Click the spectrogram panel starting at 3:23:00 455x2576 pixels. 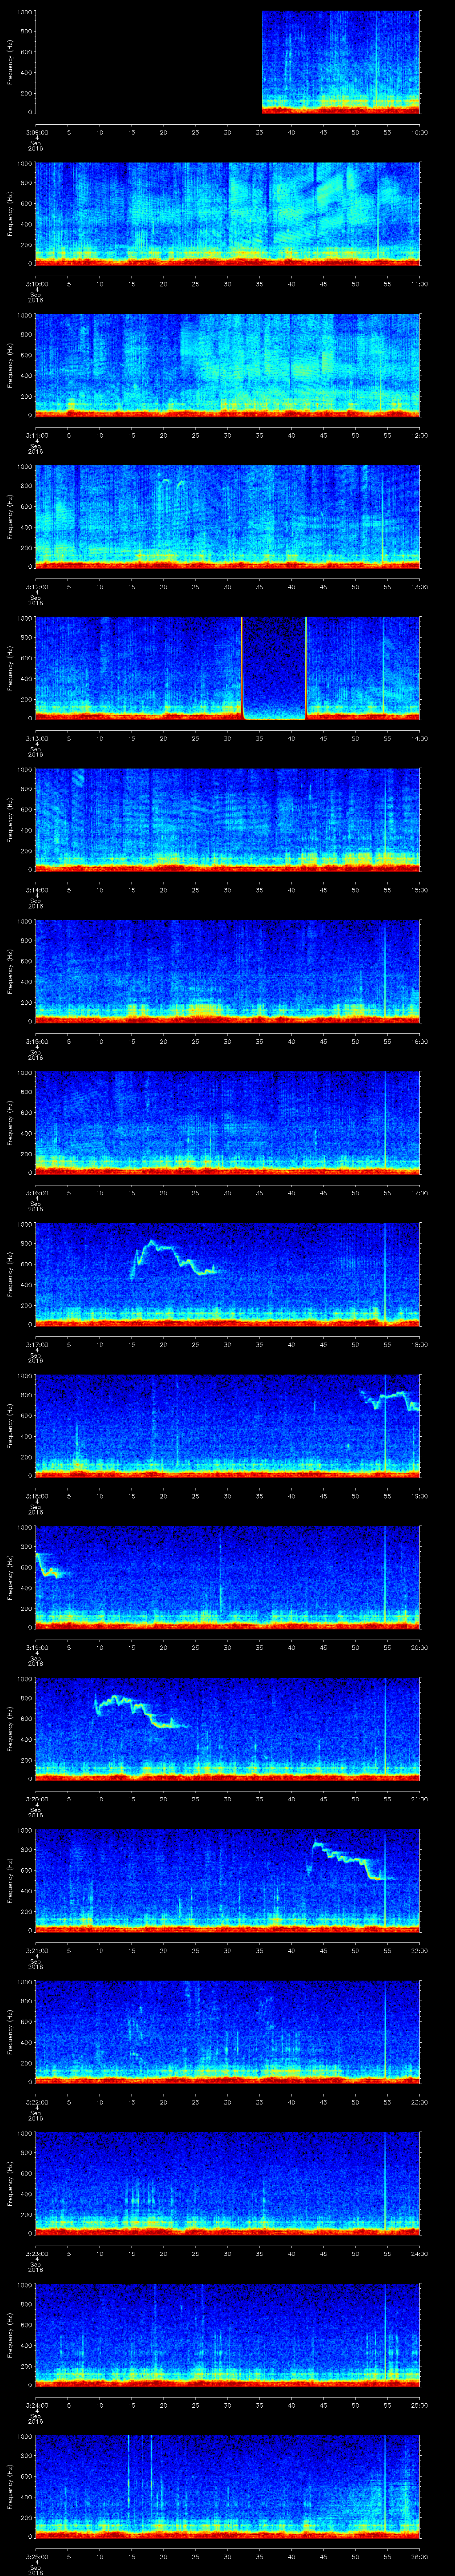(x=228, y=2183)
